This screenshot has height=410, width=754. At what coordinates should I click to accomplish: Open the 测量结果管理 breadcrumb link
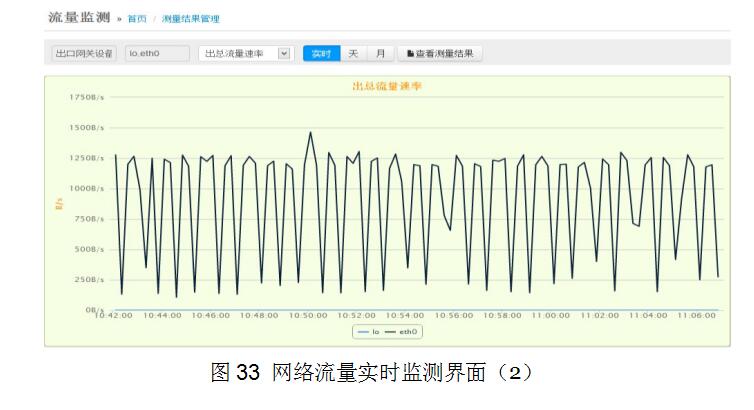point(190,19)
